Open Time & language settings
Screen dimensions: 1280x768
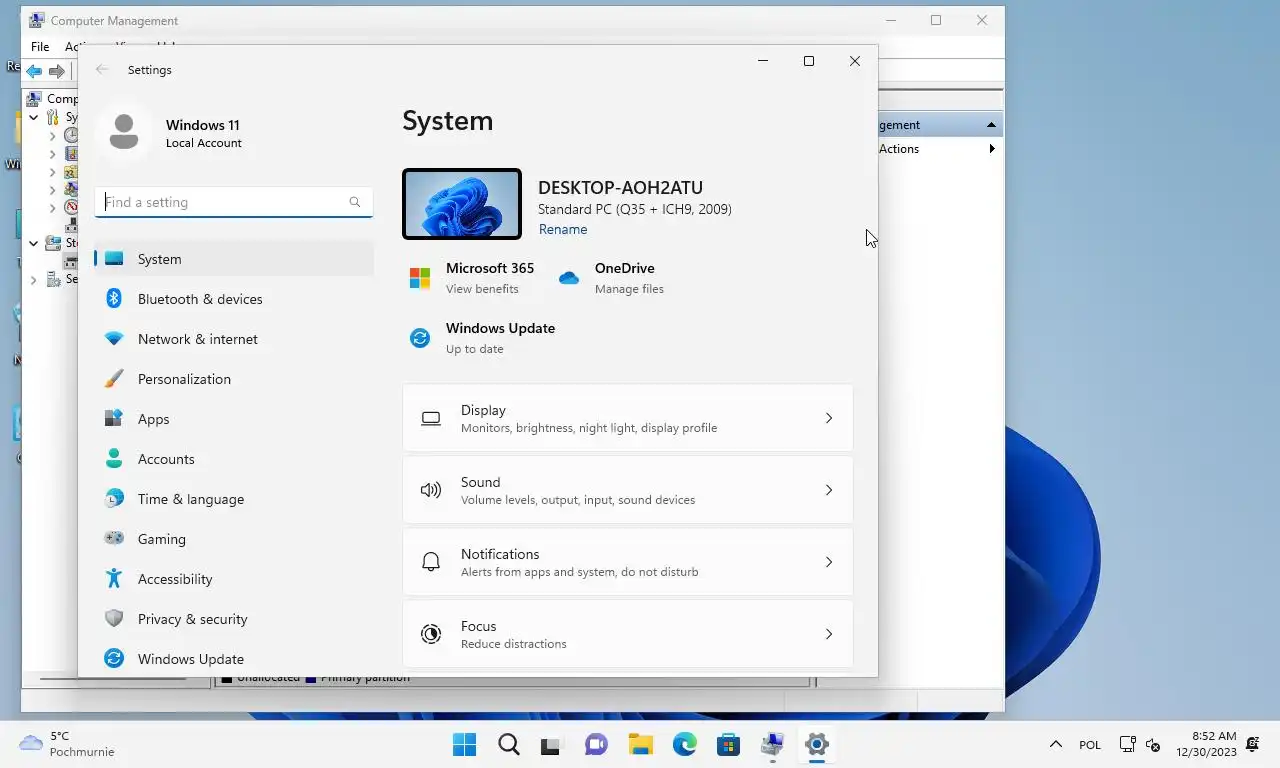tap(234, 499)
